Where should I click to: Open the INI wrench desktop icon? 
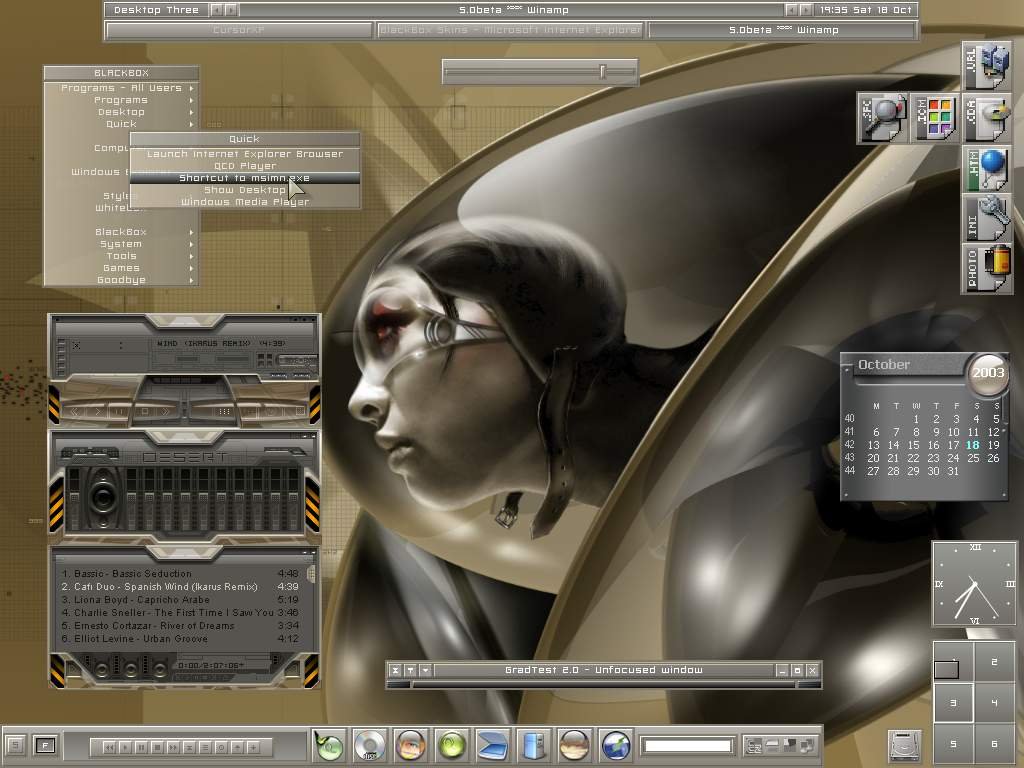pos(987,219)
